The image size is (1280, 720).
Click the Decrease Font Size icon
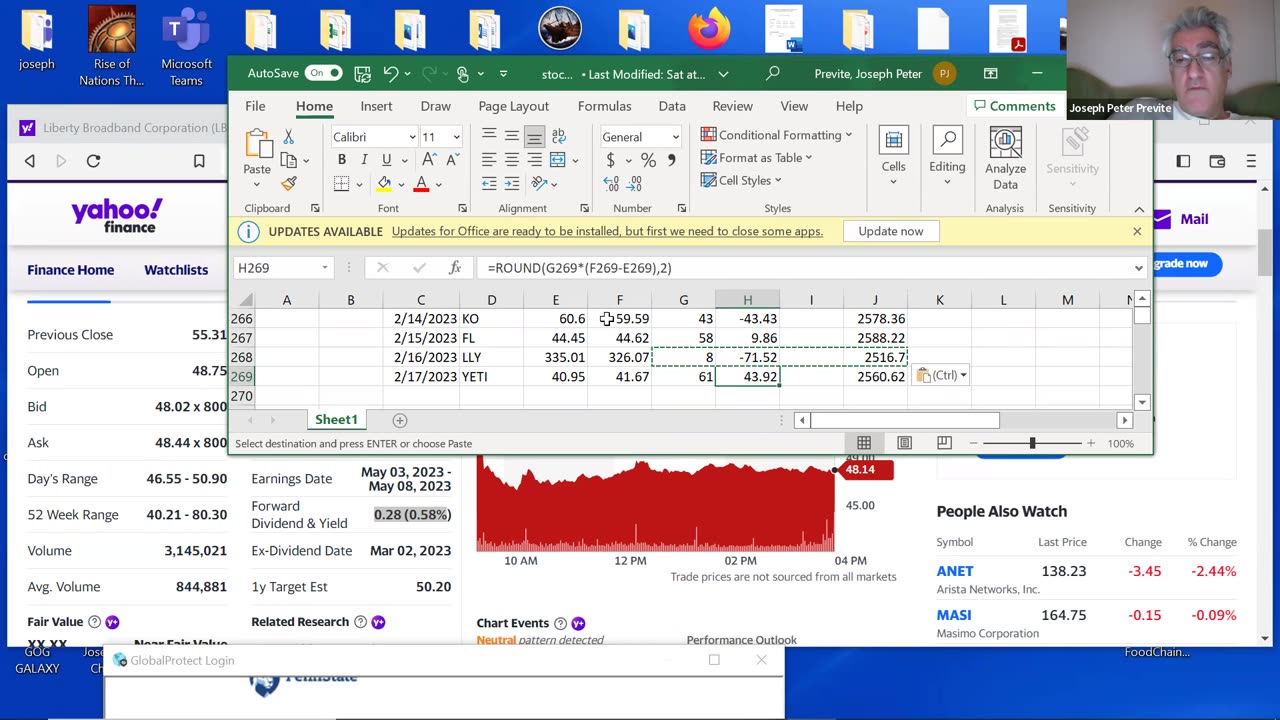451,160
